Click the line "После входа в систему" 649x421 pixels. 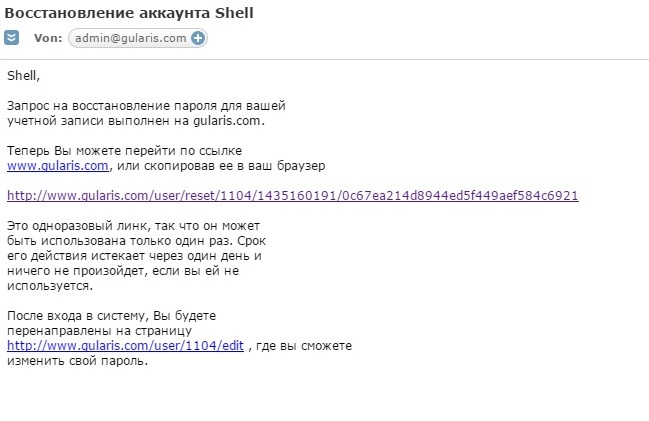111,315
